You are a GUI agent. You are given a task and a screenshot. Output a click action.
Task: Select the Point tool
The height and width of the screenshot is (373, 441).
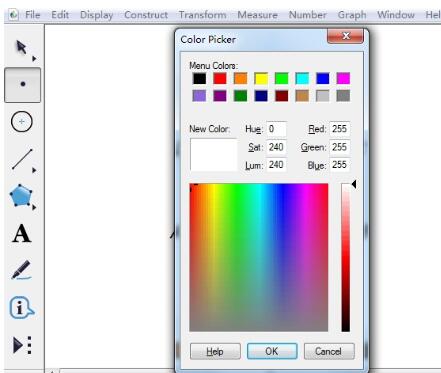[x=22, y=85]
